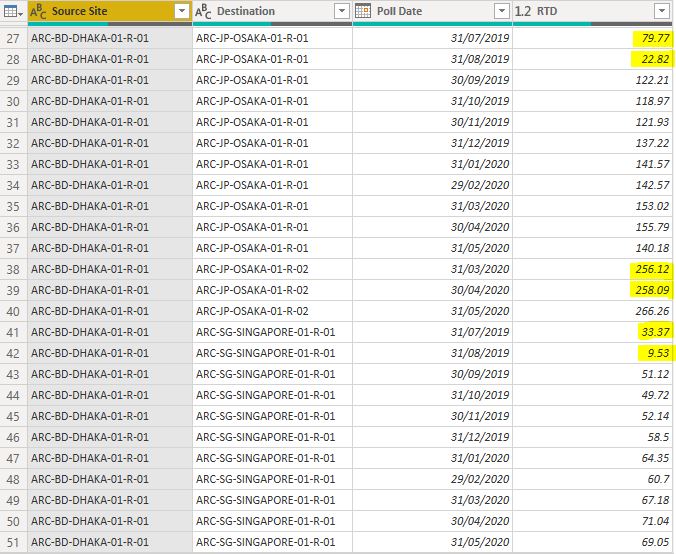Click Poll Date 31/12/2019 in row 32
Screen dimensions: 676x554
pos(480,143)
